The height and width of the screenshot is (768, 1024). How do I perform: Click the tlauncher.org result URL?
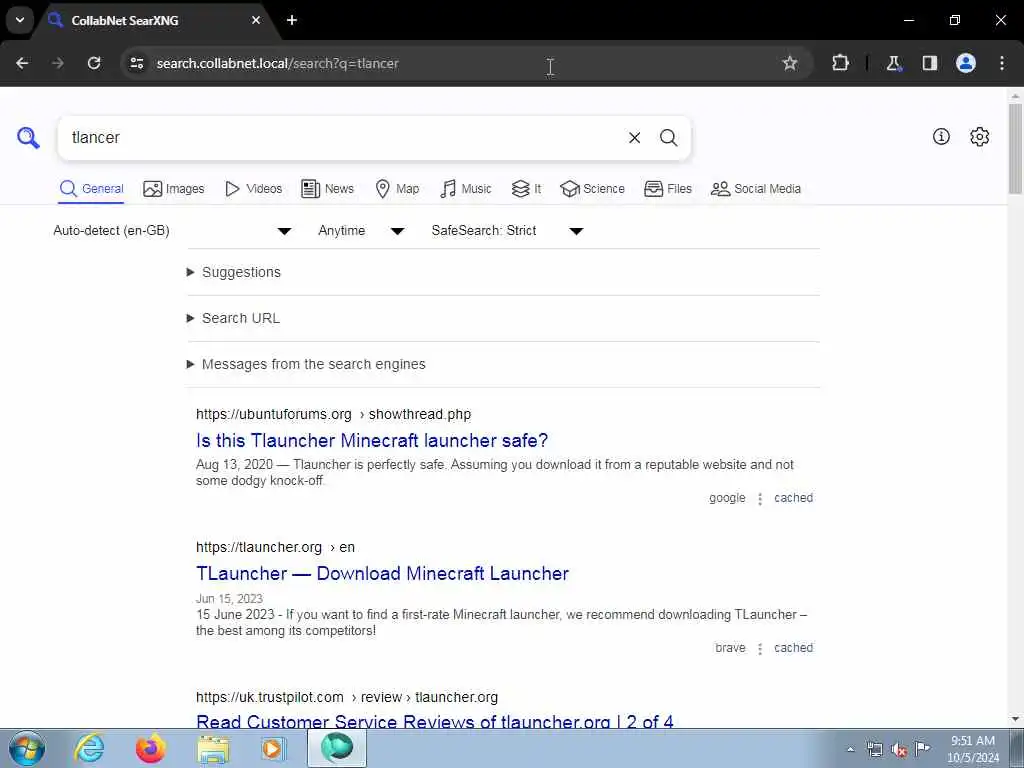click(275, 547)
